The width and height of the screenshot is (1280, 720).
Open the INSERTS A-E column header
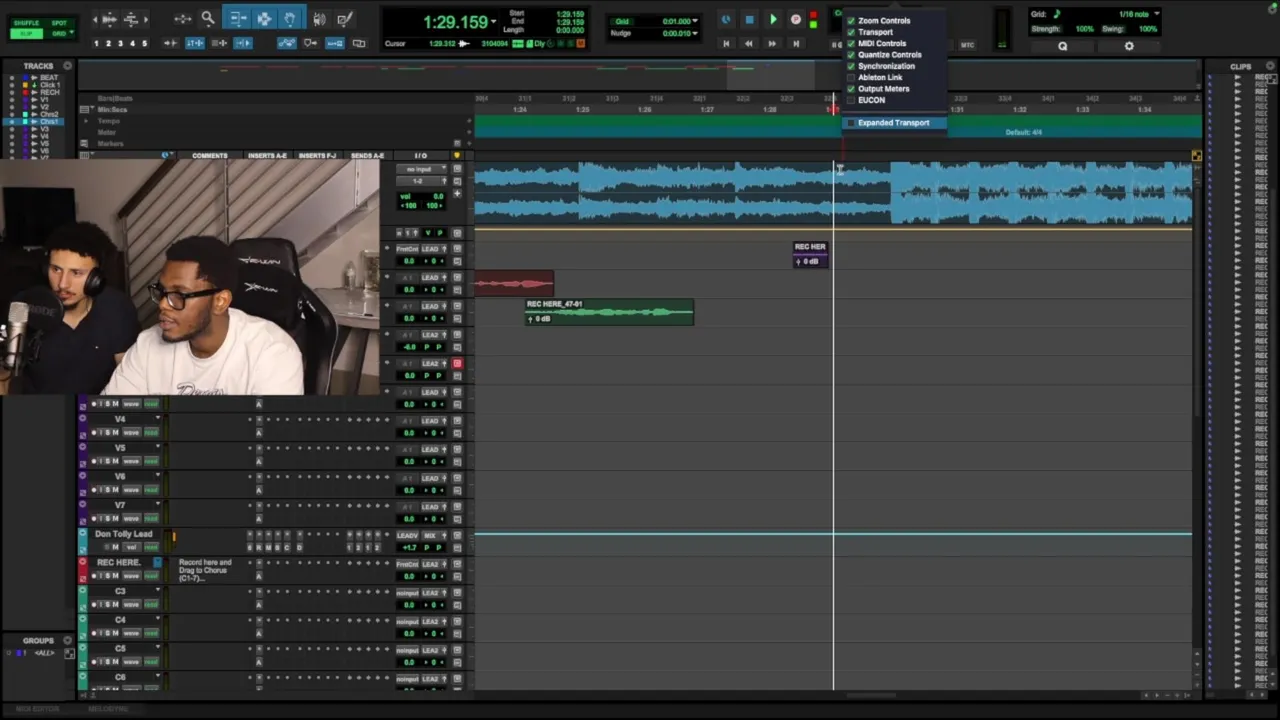[267, 155]
